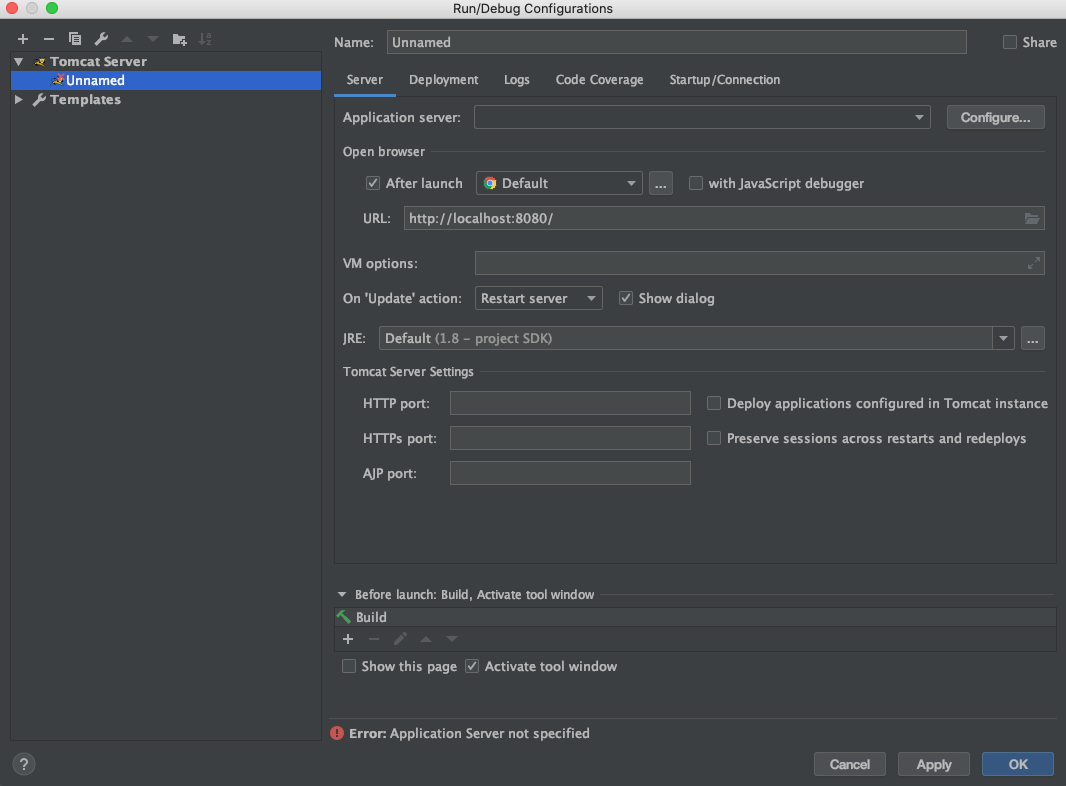1066x786 pixels.
Task: Uncheck Activate tool window checkbox
Action: 472,666
